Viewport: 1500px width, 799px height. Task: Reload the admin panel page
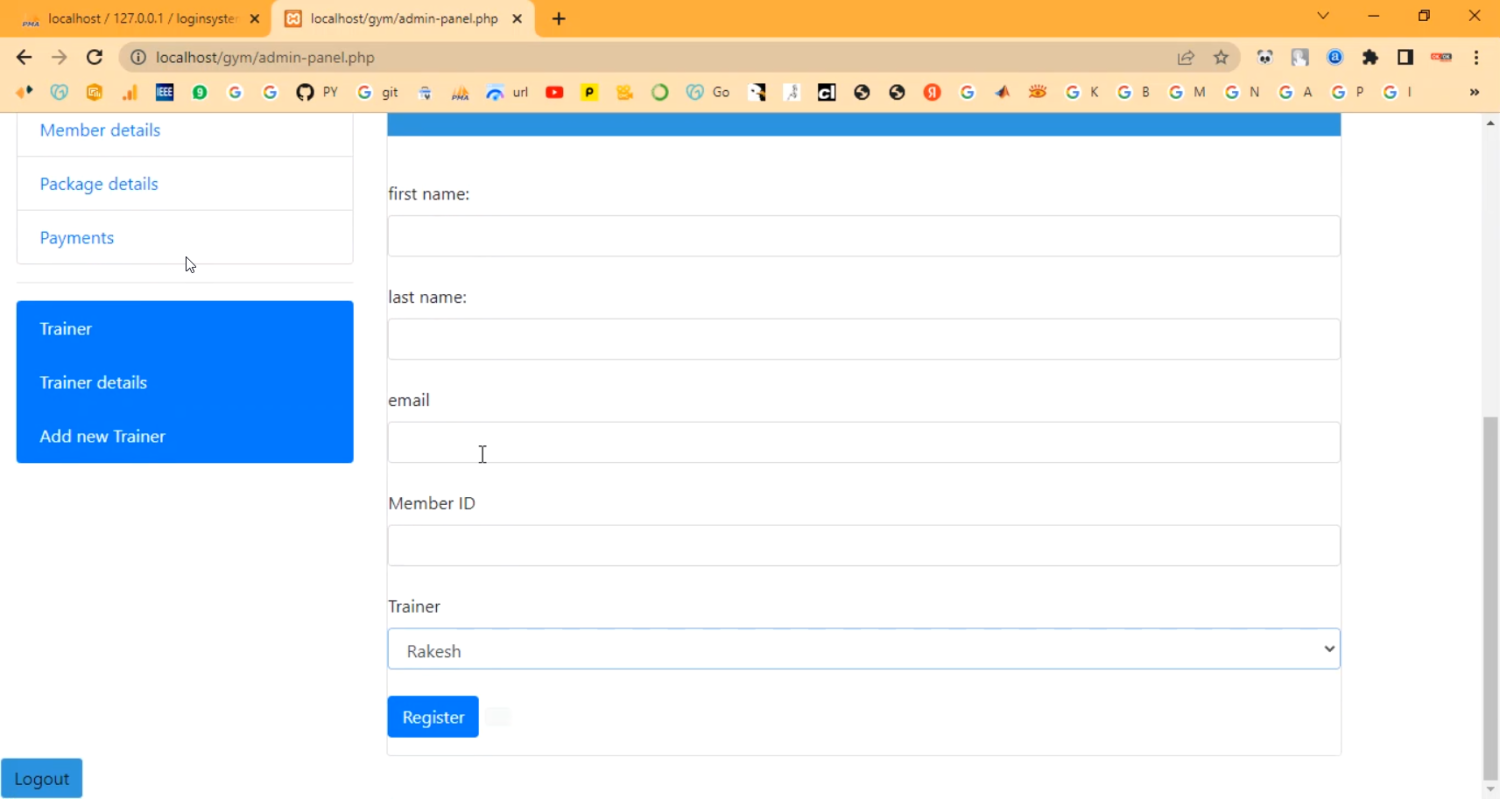[x=94, y=57]
